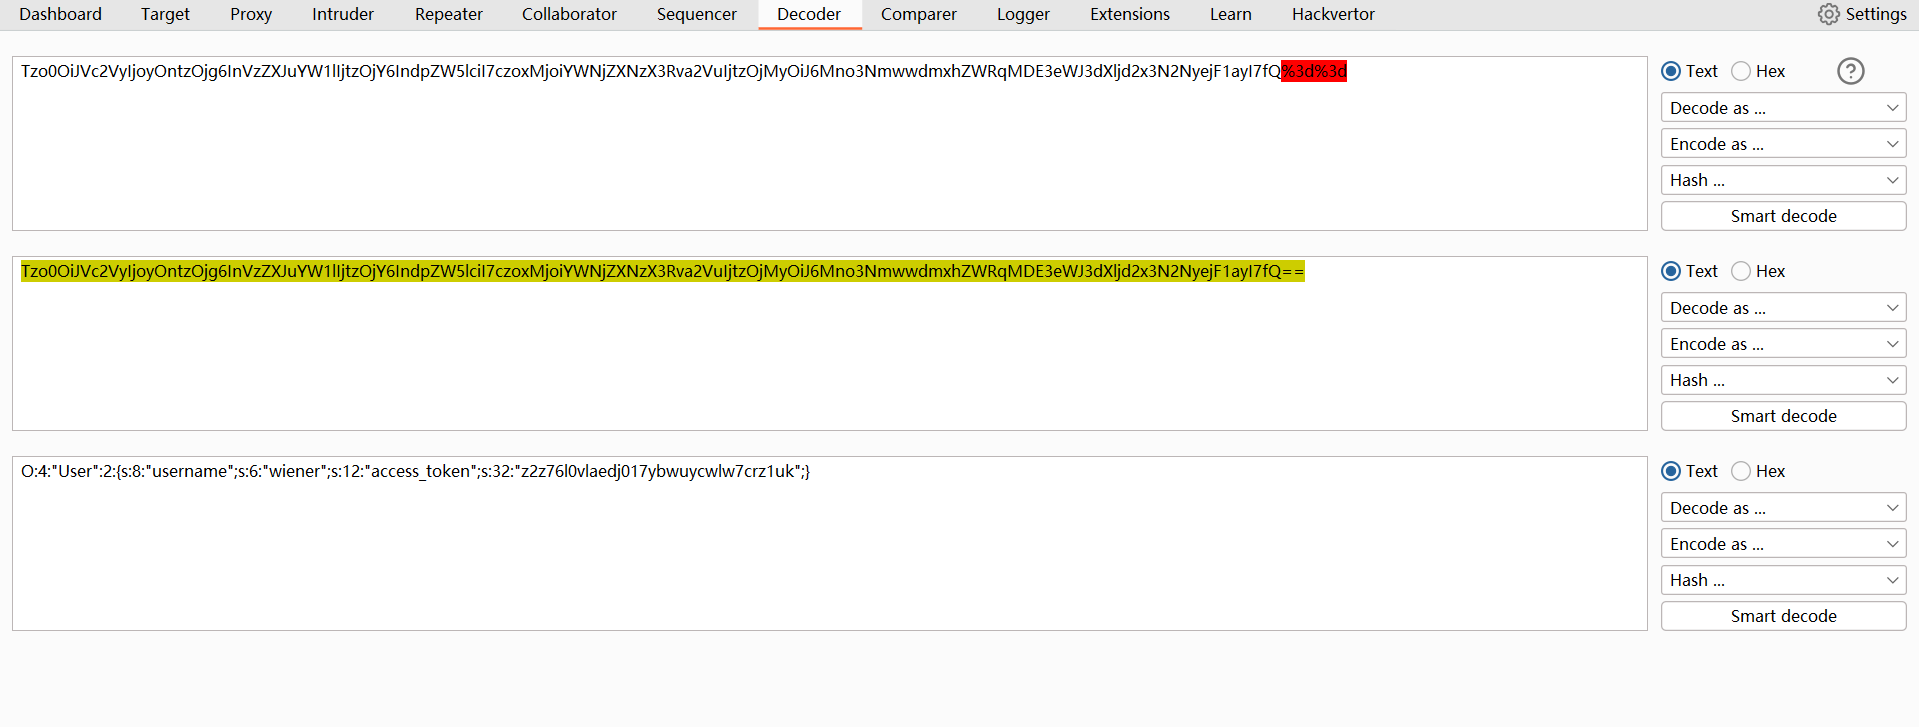Image resolution: width=1920 pixels, height=727 pixels.
Task: Open the third row's Encode as dropdown
Action: click(1783, 544)
